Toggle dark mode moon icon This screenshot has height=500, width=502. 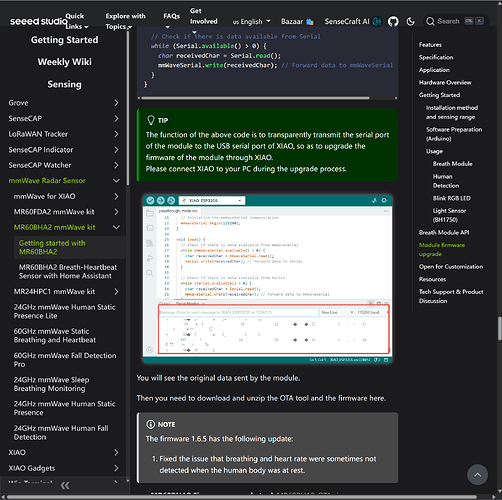[411, 22]
